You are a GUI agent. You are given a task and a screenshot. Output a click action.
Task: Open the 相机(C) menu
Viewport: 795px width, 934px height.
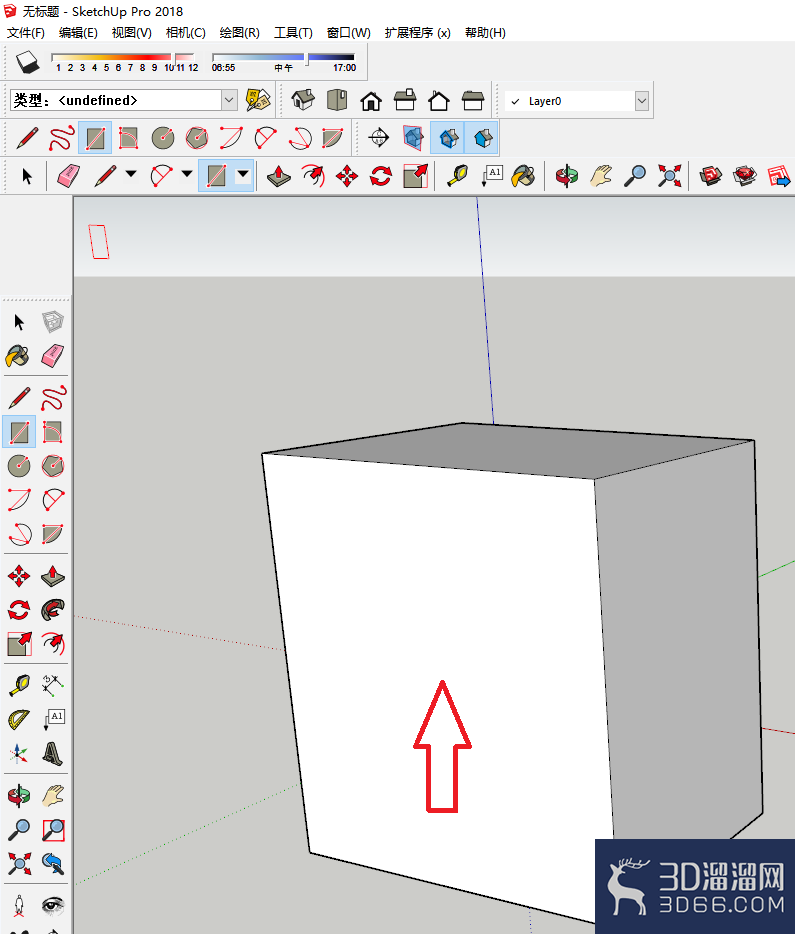186,33
